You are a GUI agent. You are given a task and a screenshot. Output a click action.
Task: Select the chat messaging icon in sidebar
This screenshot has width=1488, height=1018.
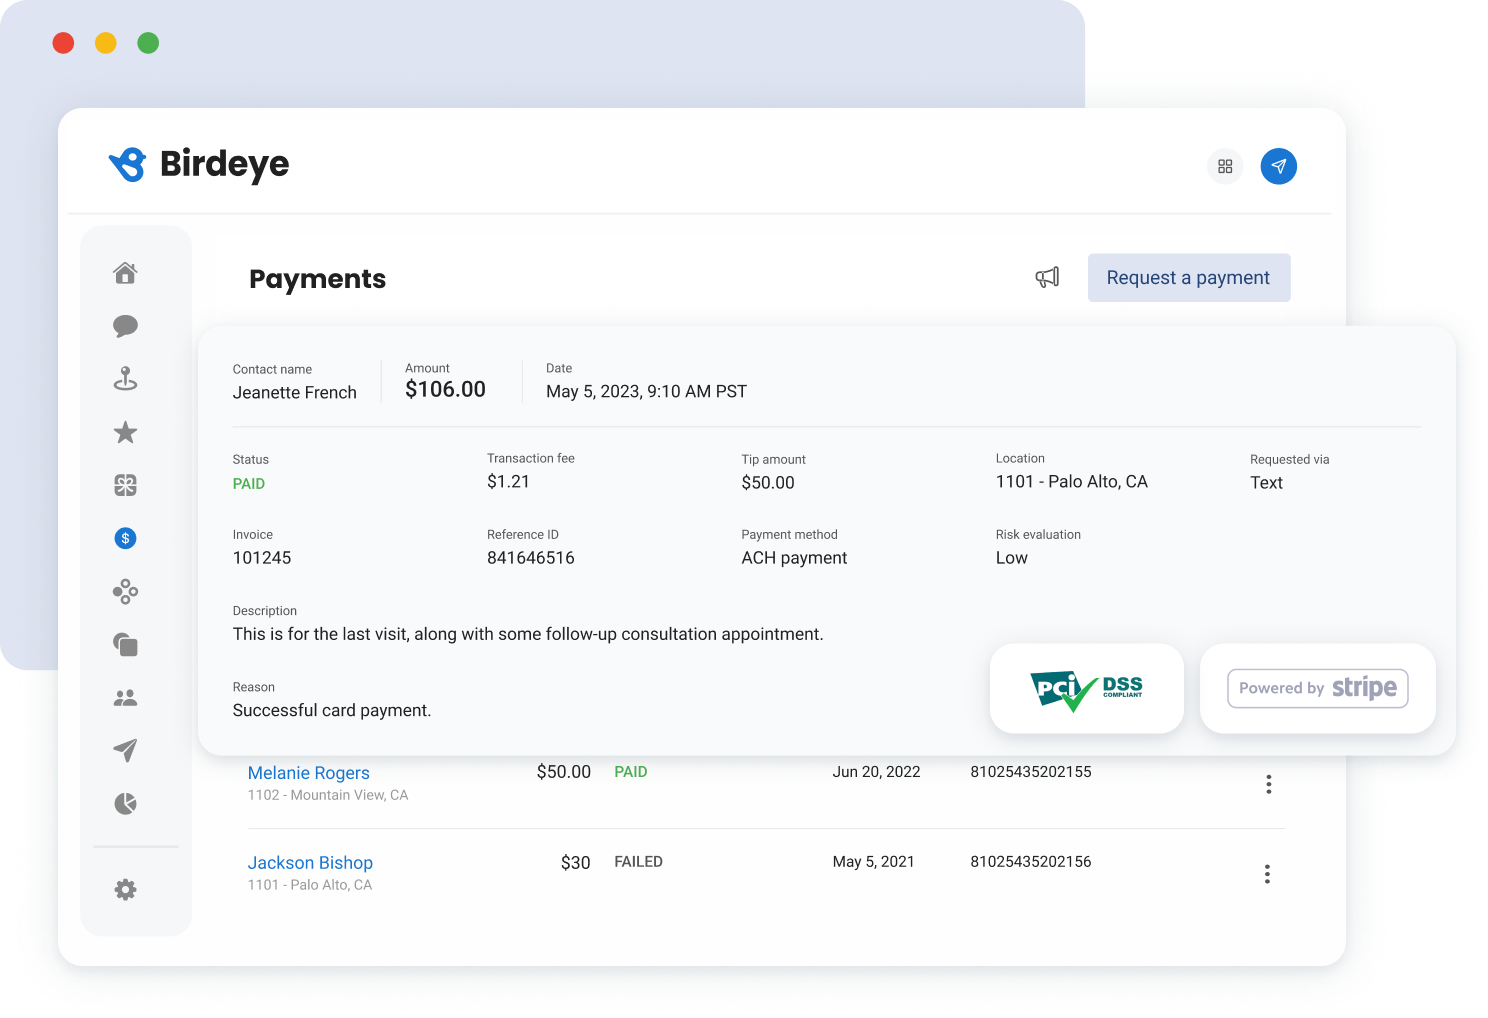click(x=125, y=326)
